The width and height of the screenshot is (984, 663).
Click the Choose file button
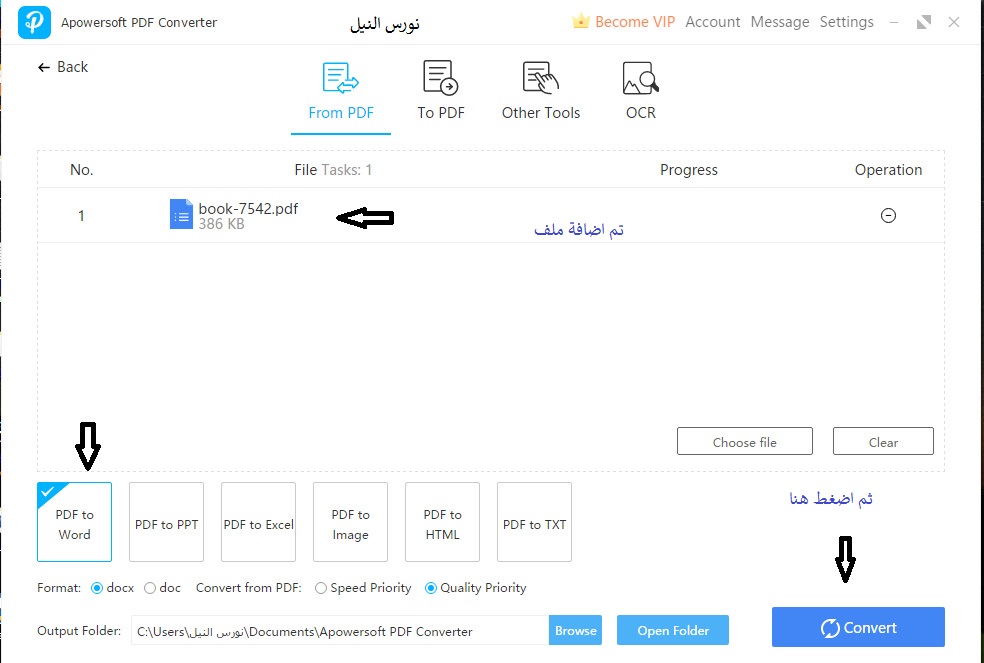click(x=744, y=442)
